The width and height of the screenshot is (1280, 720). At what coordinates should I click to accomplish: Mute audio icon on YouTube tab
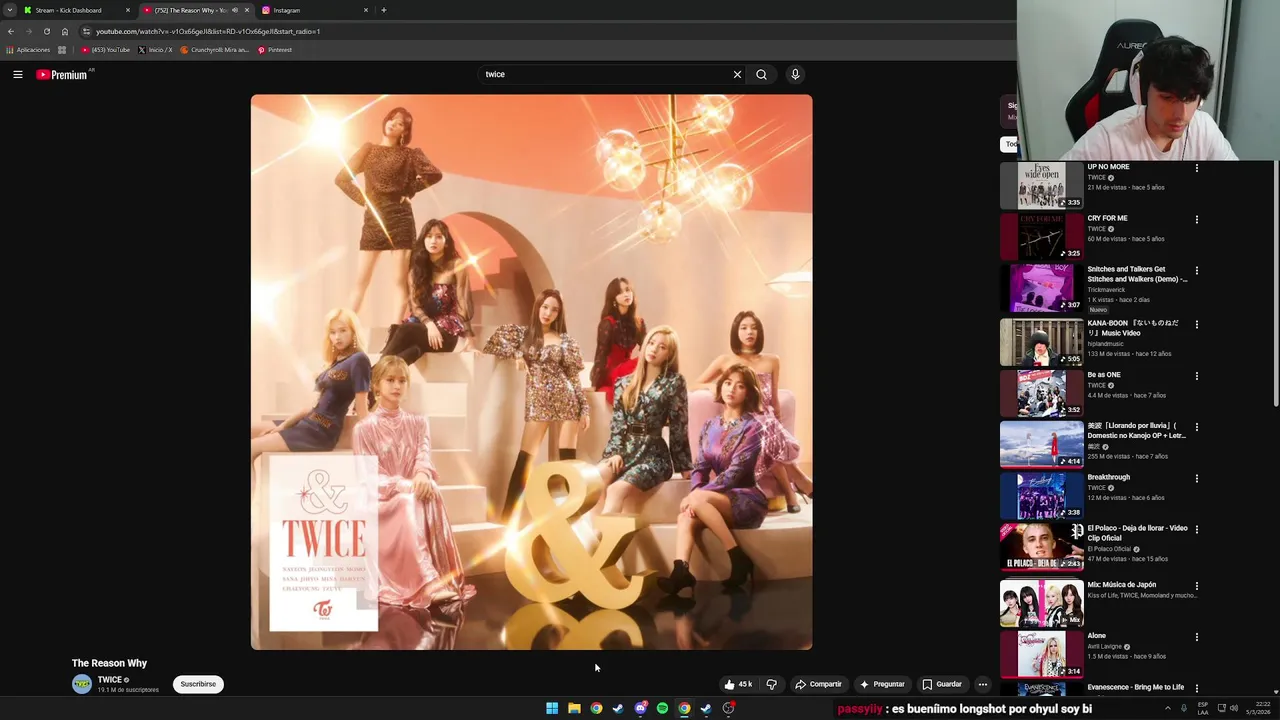(235, 10)
